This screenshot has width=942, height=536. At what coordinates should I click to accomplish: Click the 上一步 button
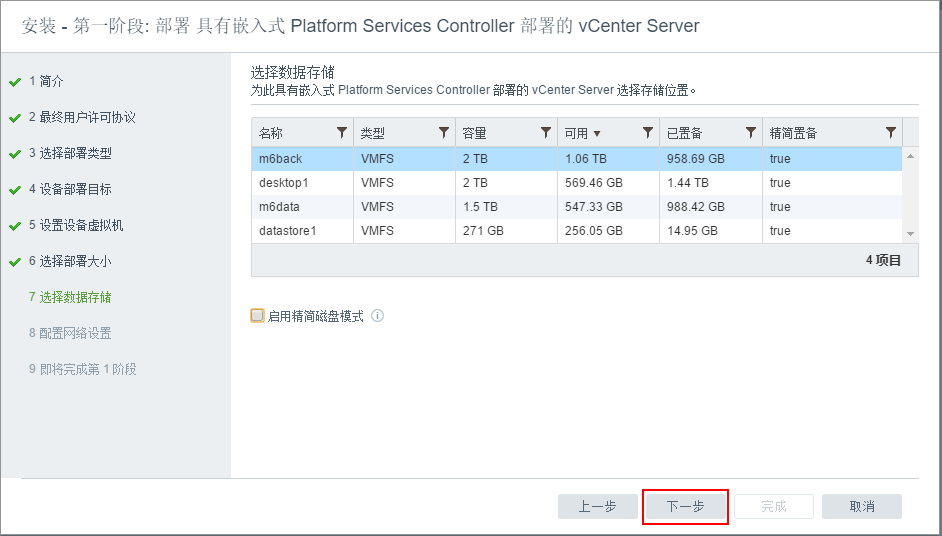coord(598,507)
